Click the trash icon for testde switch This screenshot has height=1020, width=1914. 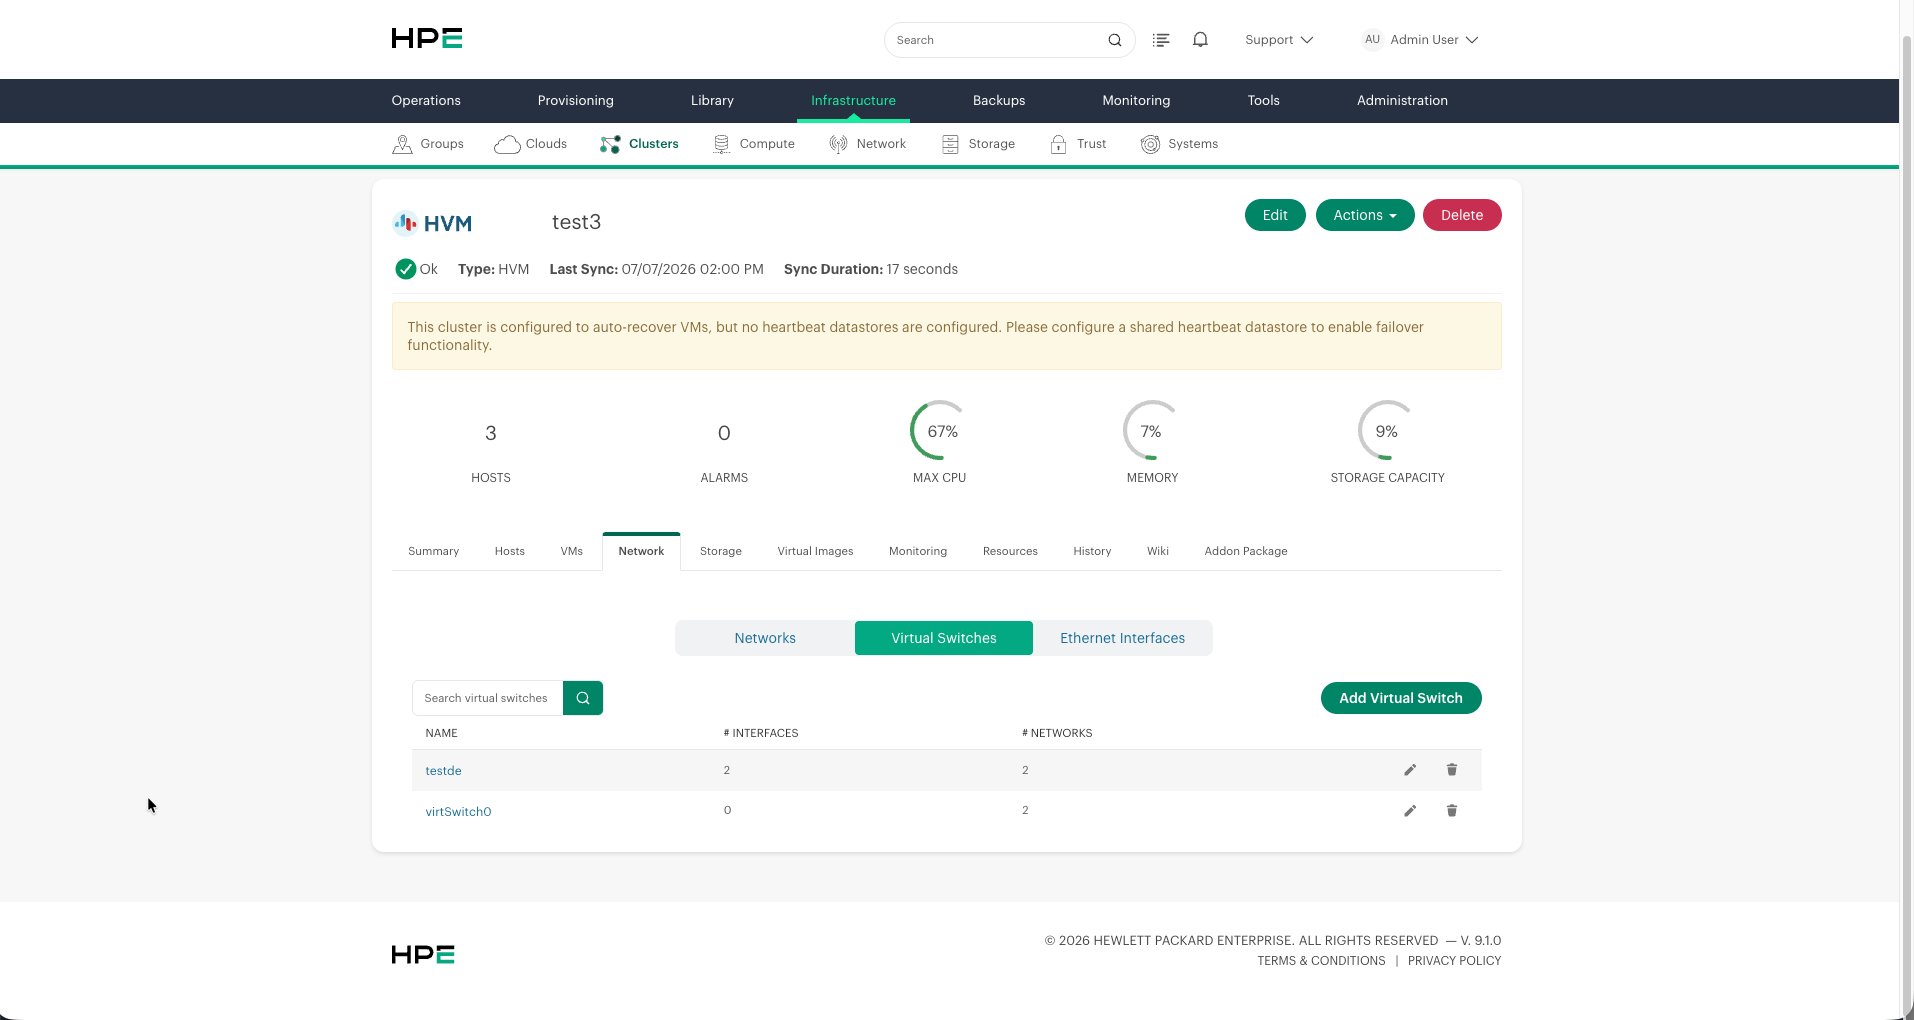pyautogui.click(x=1452, y=770)
